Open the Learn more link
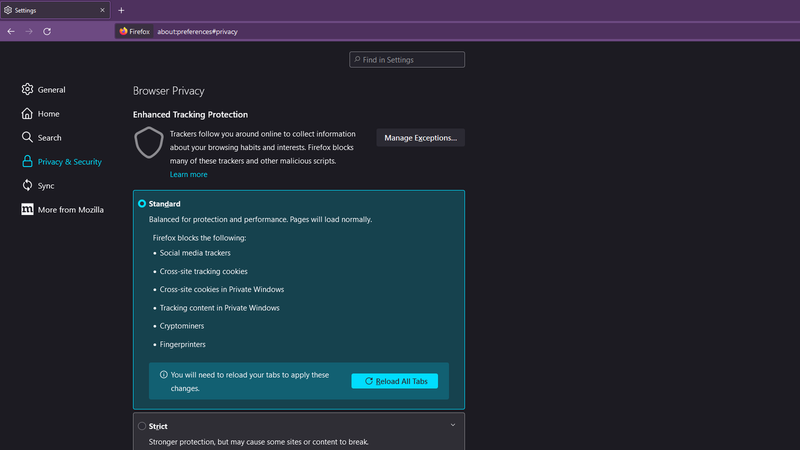 [x=188, y=174]
